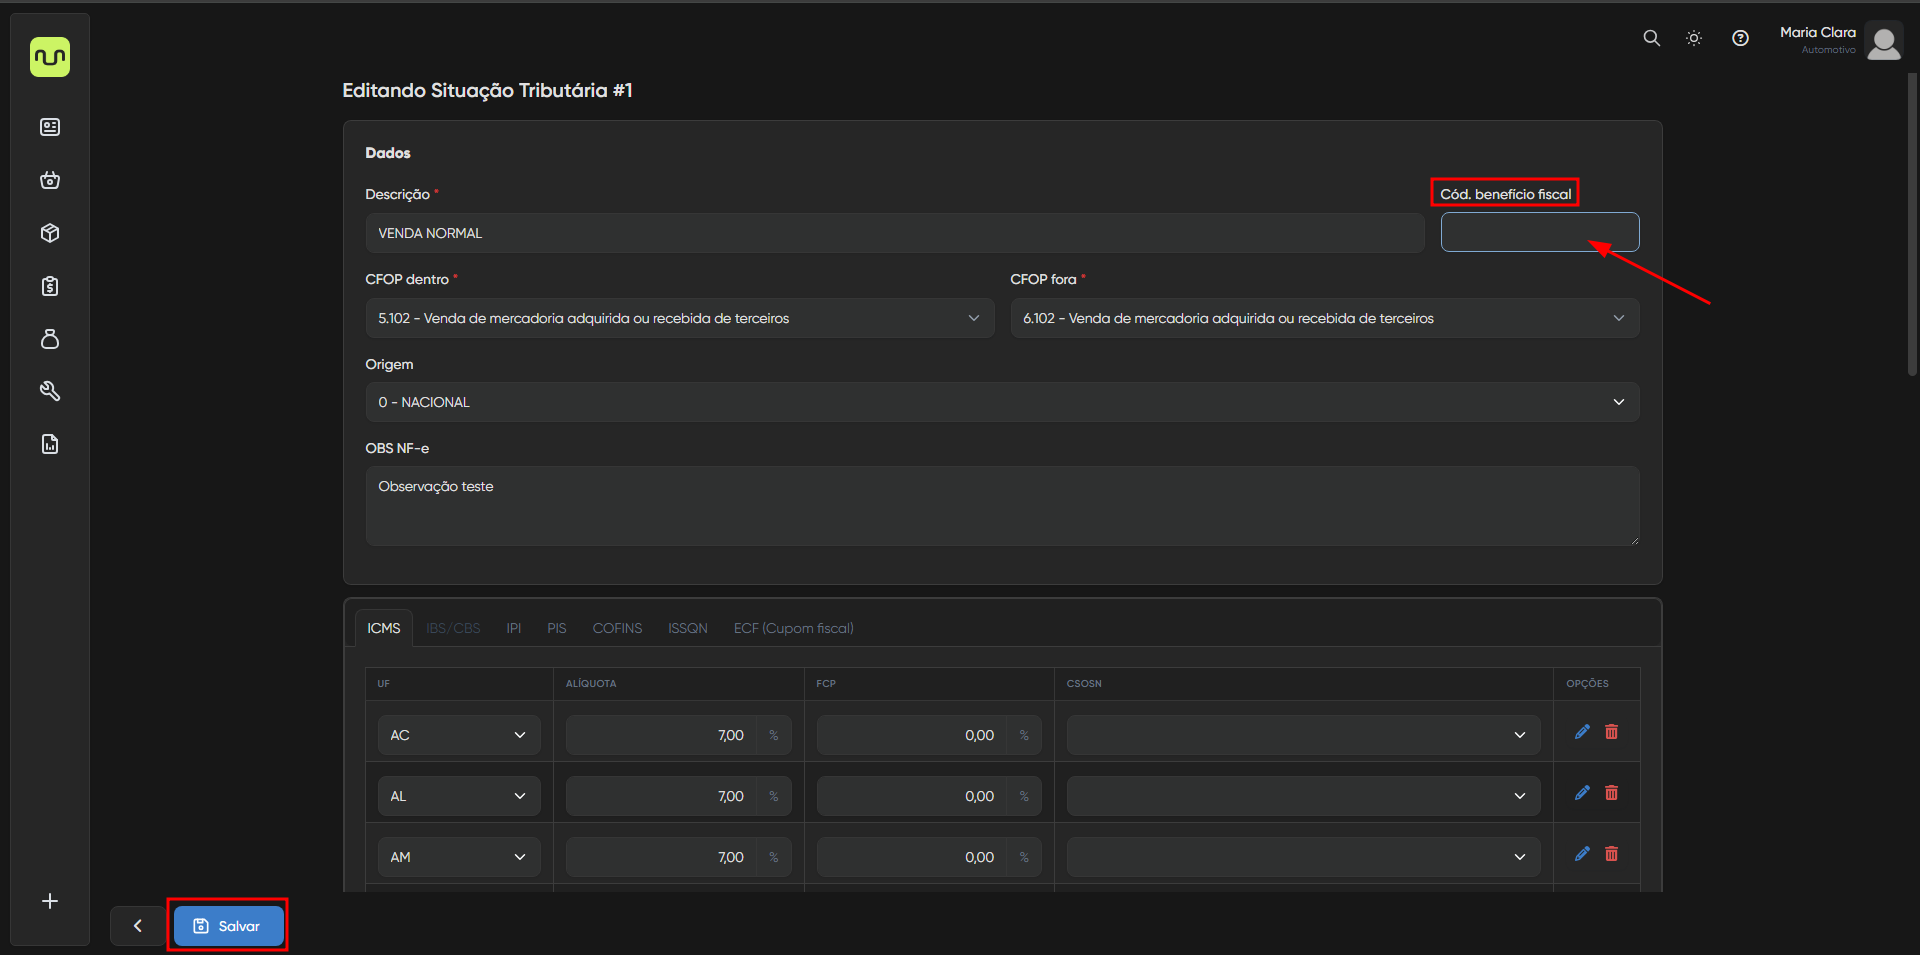
Task: Open the shopping basket sidebar icon
Action: 50,180
